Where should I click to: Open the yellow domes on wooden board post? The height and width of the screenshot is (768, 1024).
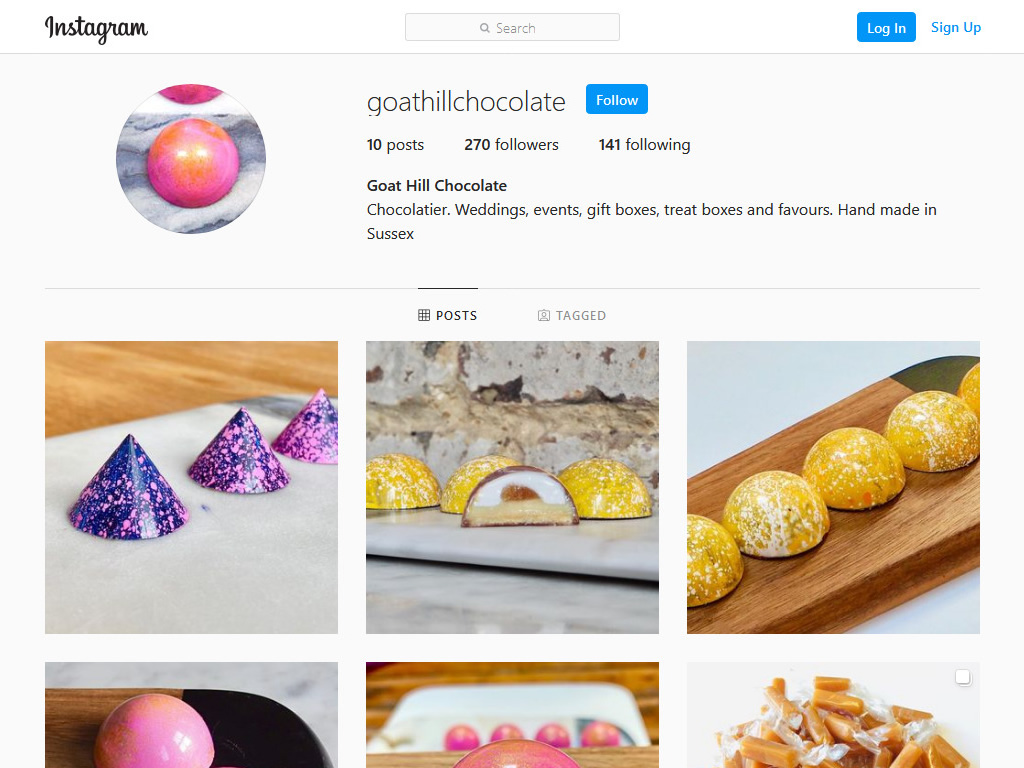coord(833,487)
